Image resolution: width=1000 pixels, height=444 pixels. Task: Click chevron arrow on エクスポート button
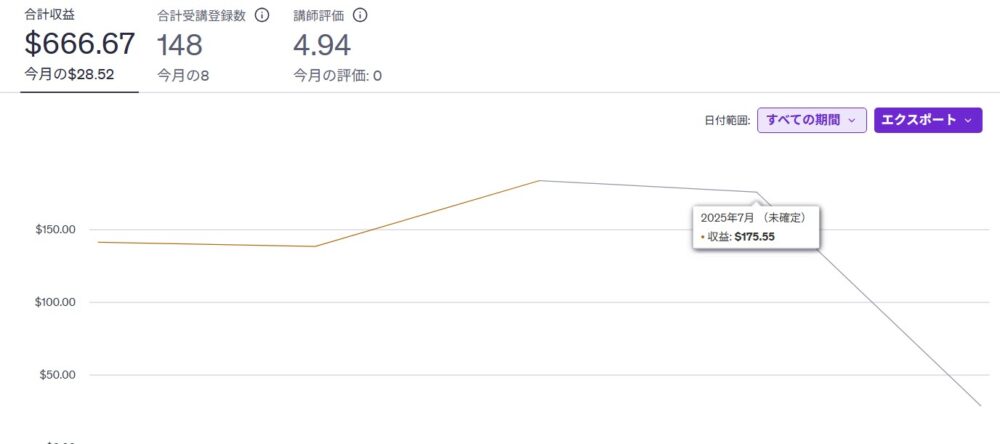968,120
